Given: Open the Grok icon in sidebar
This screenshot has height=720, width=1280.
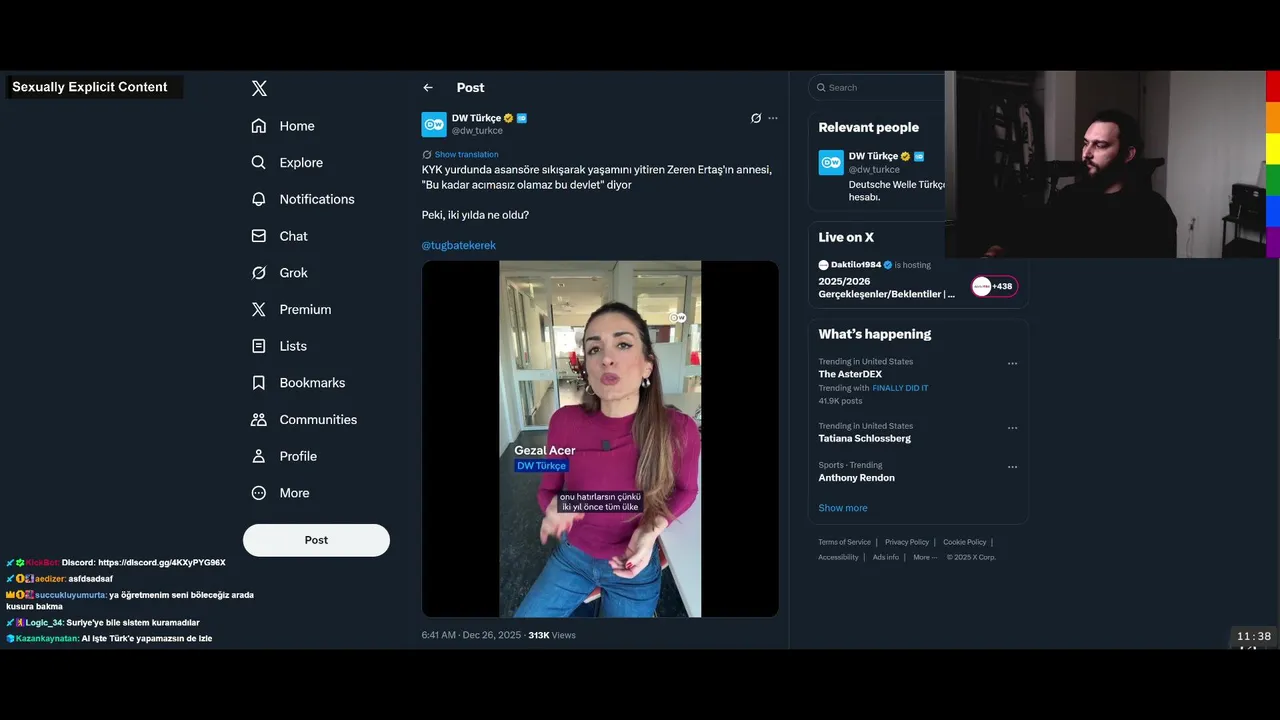Looking at the screenshot, I should (x=259, y=273).
